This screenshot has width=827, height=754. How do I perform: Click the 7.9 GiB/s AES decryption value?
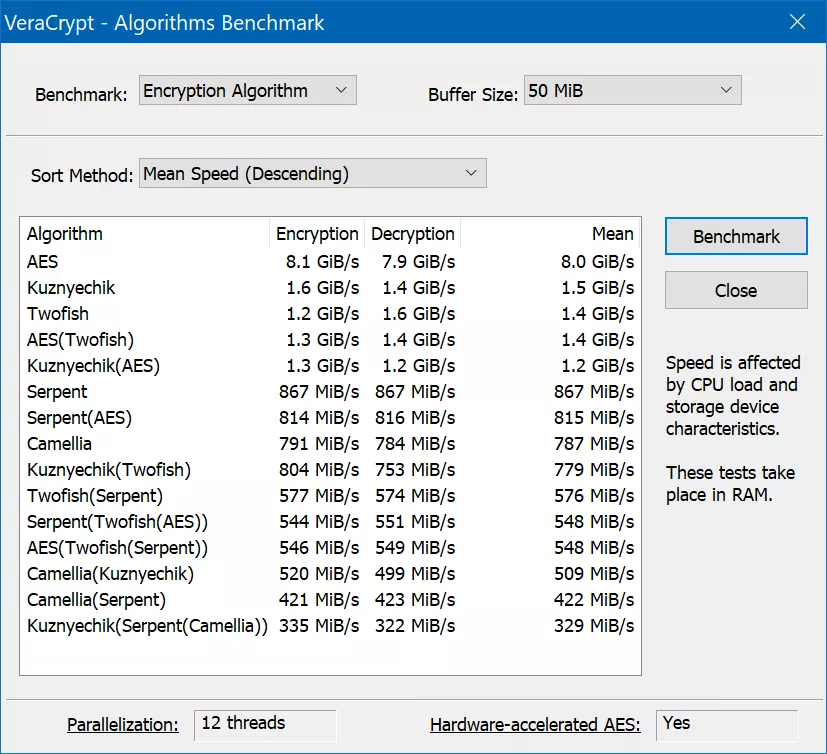[x=418, y=262]
